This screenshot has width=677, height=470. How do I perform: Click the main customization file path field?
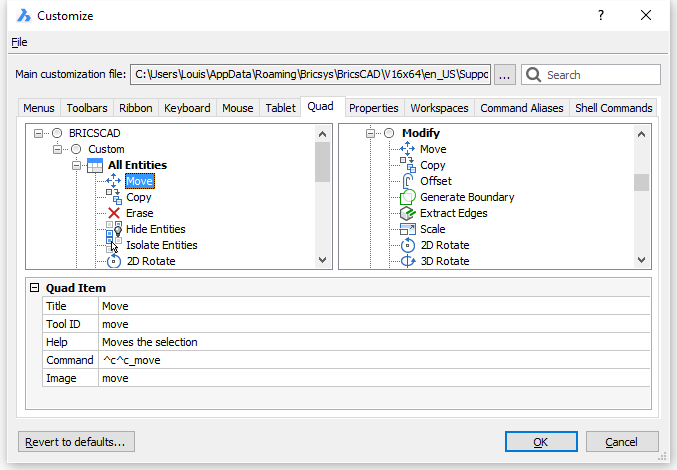[310, 75]
